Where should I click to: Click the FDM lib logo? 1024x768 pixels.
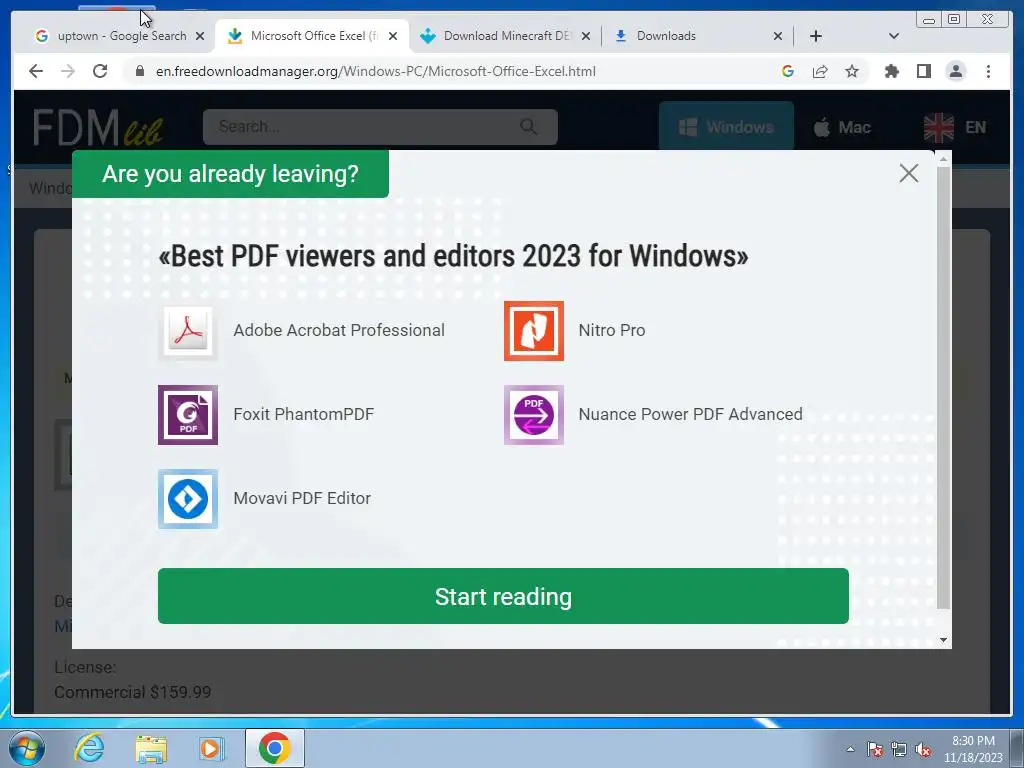98,127
